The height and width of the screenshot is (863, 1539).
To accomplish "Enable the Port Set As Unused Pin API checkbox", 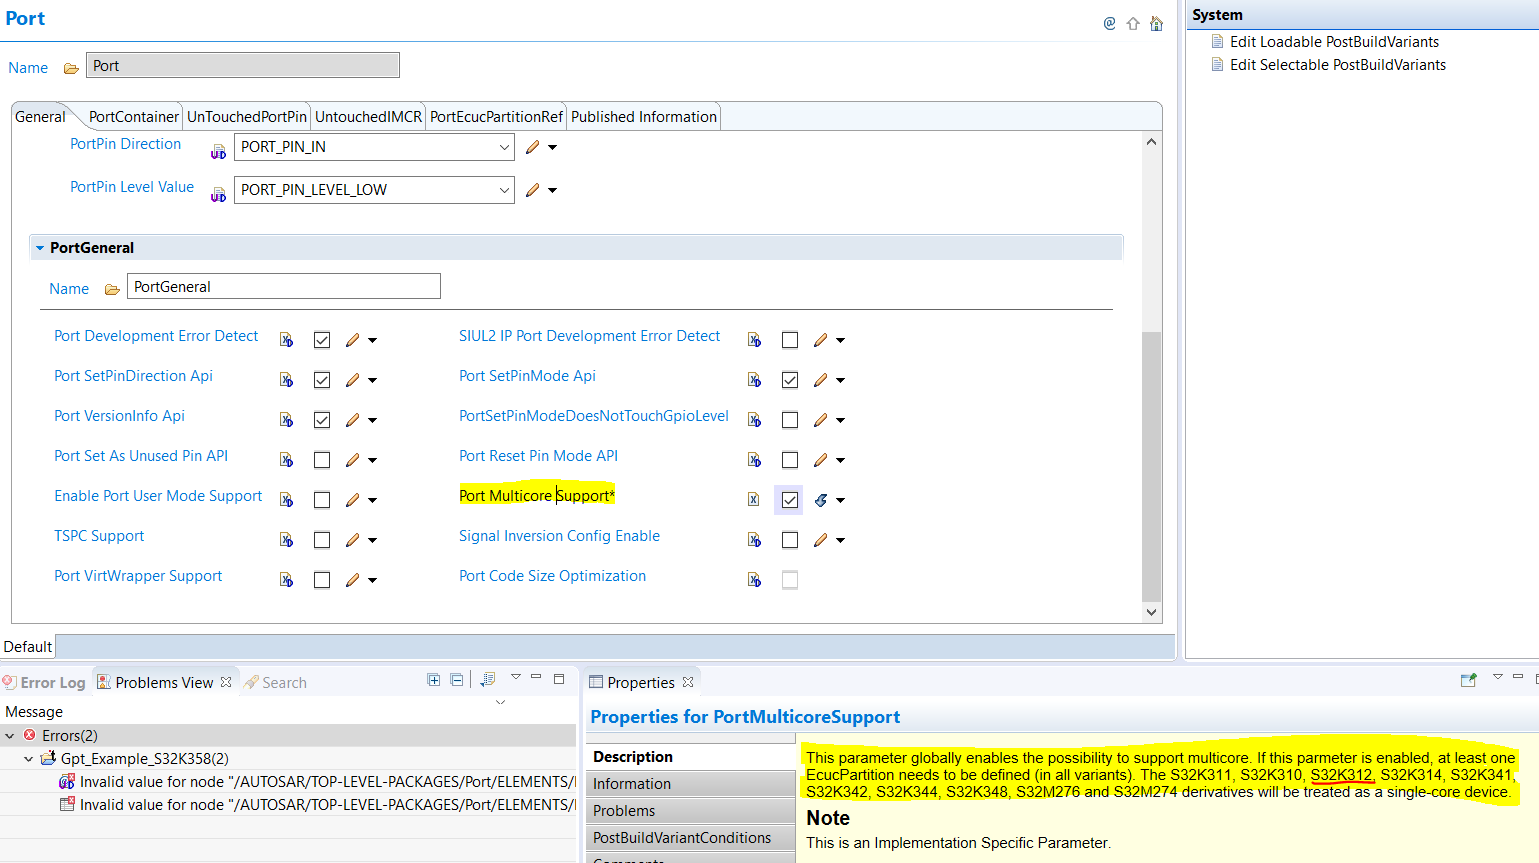I will [322, 459].
